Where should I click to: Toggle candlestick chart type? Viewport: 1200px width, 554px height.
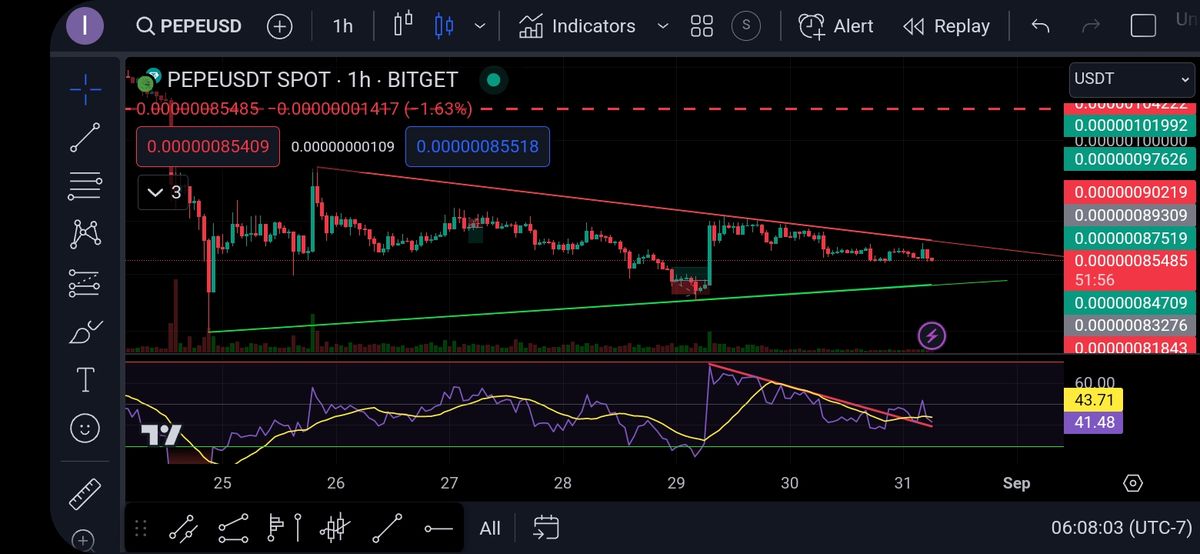point(444,27)
